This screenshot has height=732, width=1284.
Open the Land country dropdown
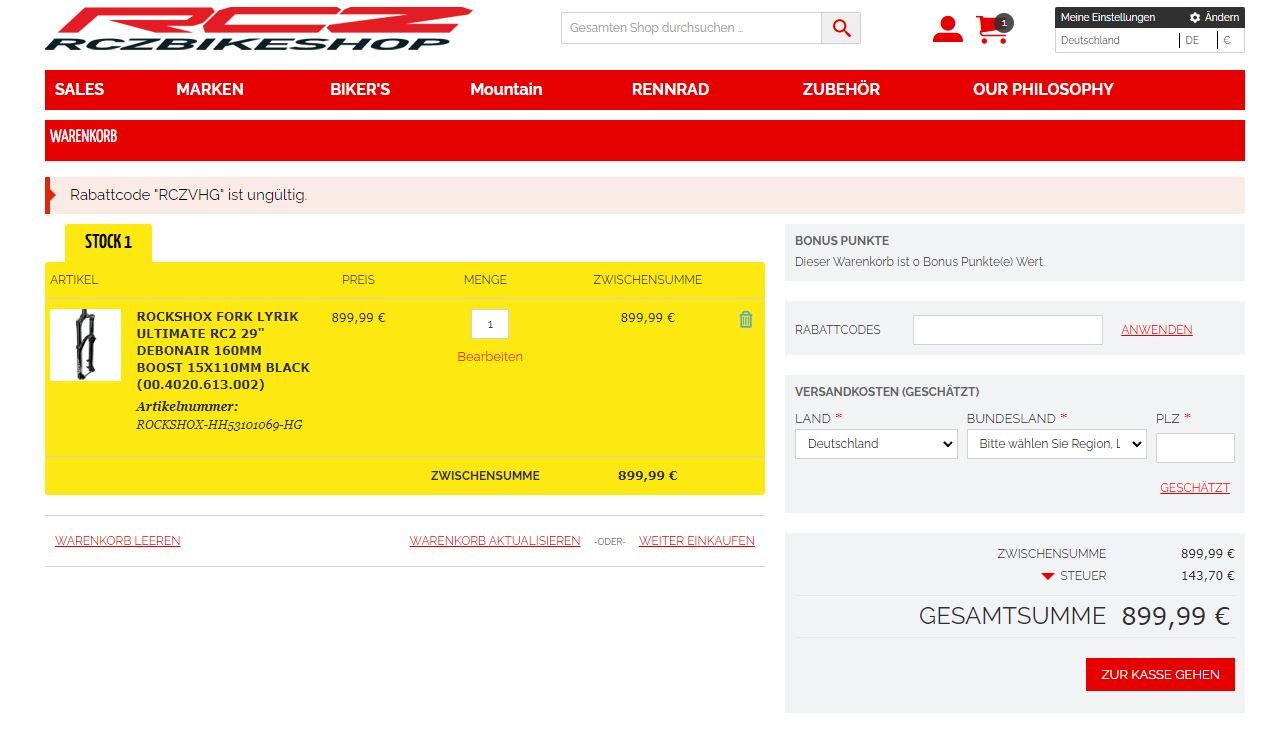tap(876, 444)
